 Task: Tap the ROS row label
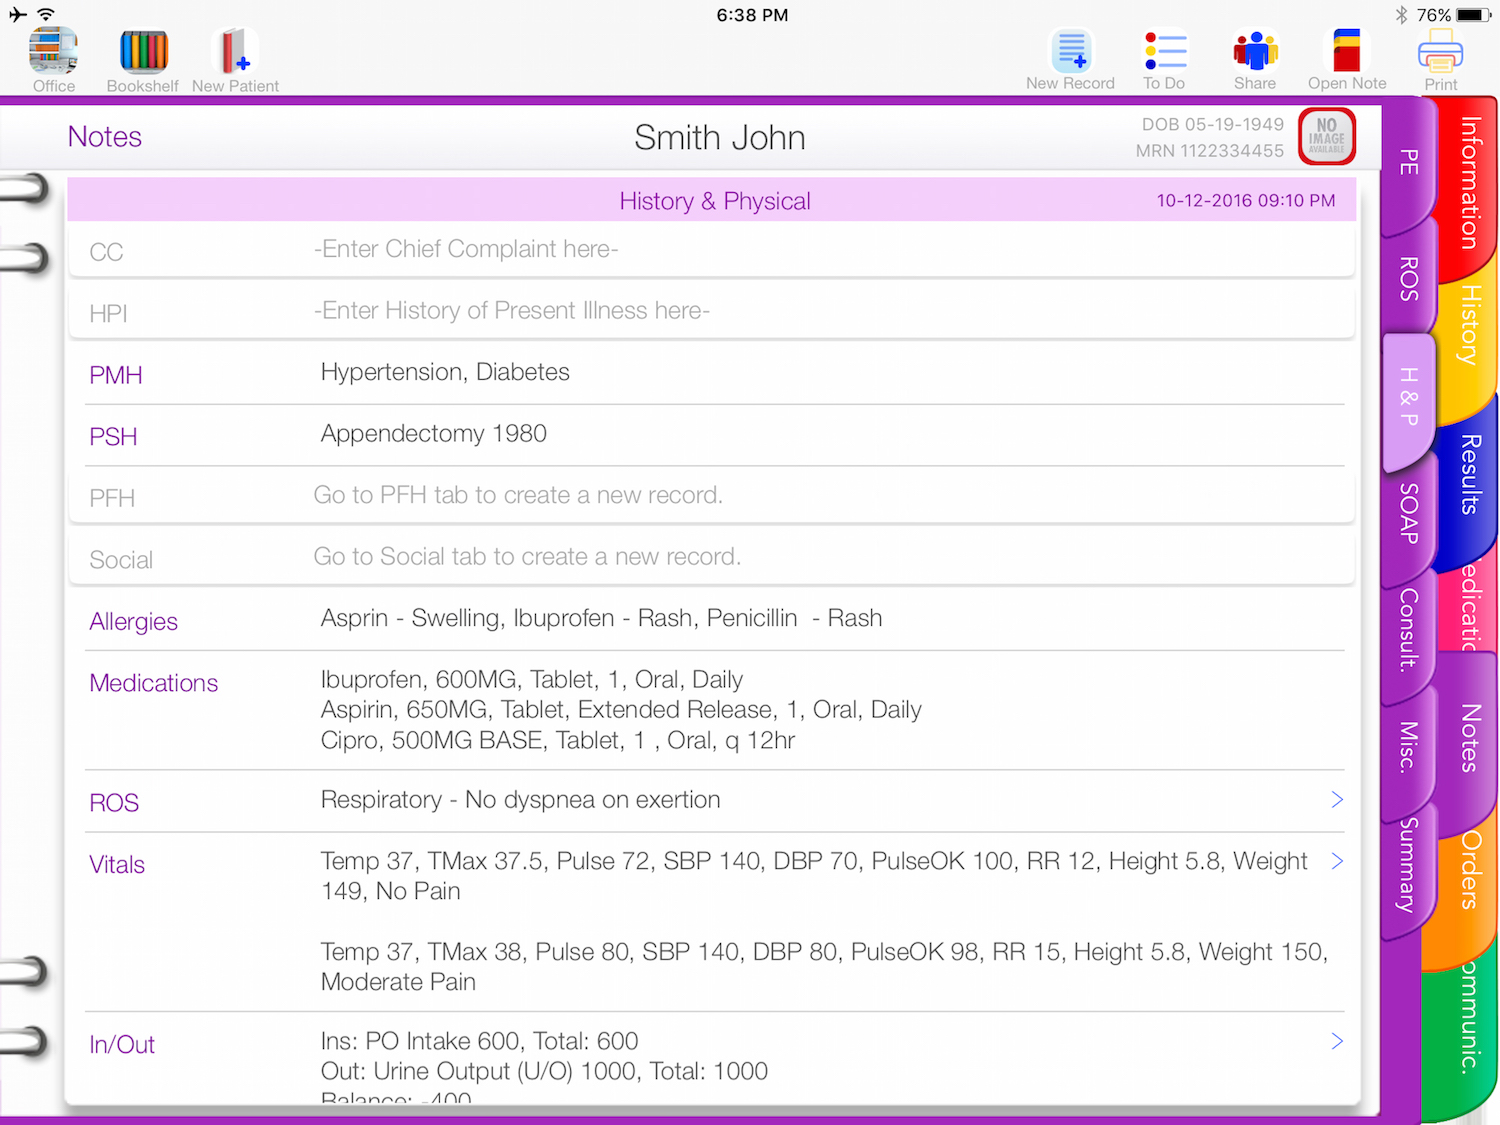114,803
